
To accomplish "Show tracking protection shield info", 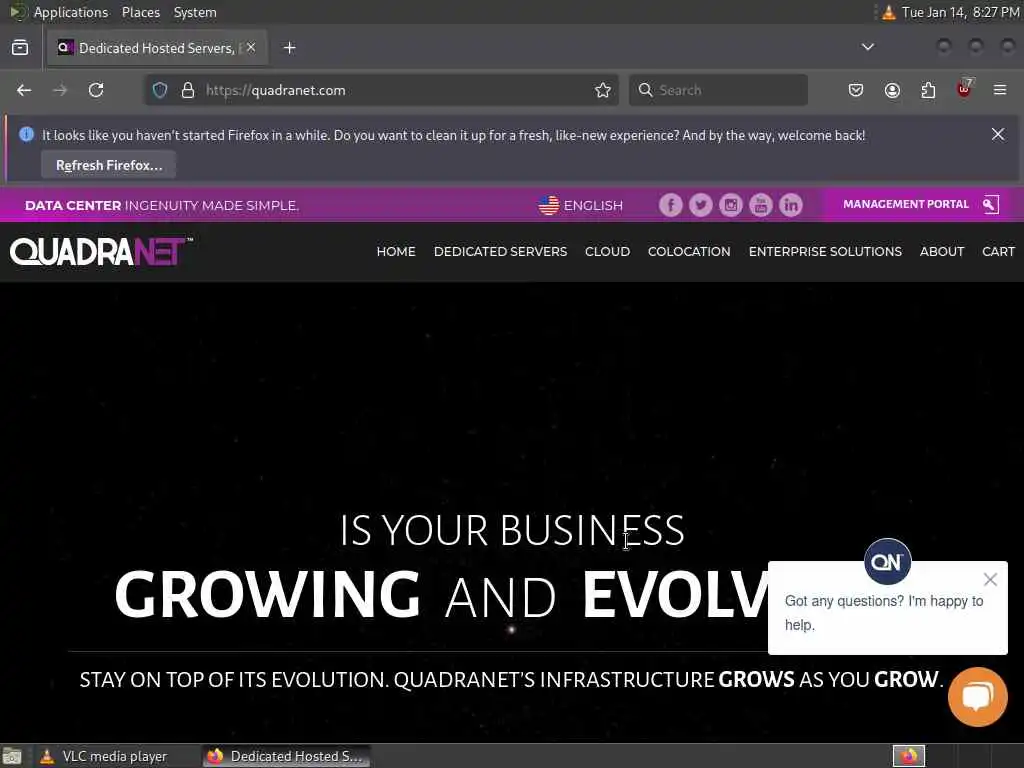I will (x=160, y=90).
